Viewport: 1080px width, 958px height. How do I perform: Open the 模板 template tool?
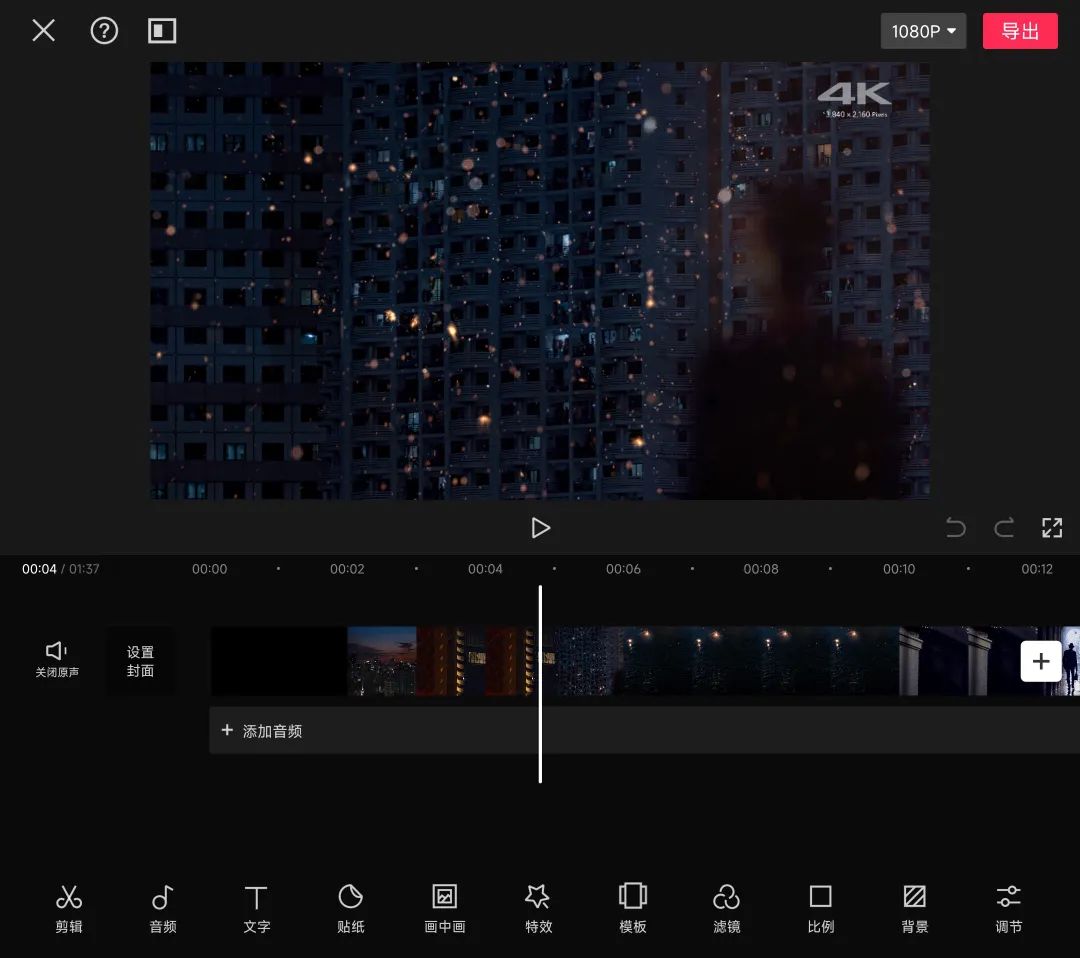pos(632,908)
